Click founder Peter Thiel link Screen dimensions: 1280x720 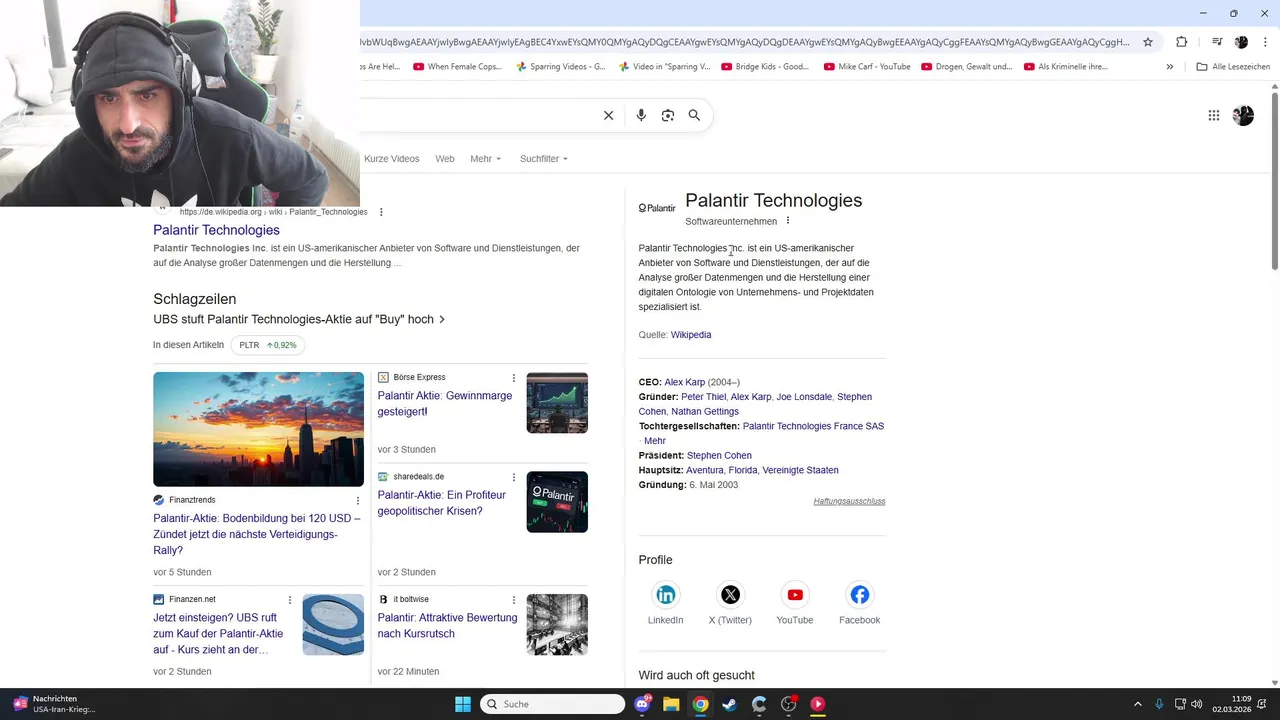point(703,397)
